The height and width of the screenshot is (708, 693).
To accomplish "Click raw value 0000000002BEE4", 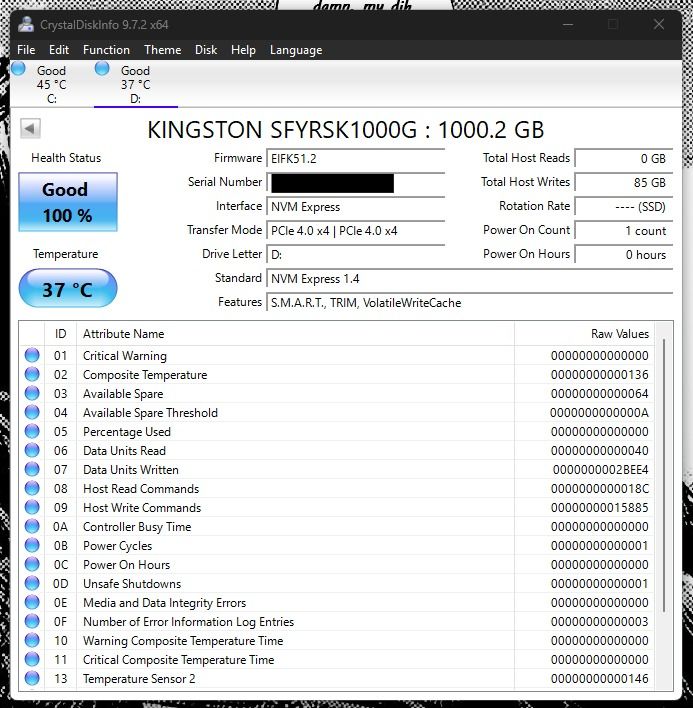I will (x=600, y=470).
